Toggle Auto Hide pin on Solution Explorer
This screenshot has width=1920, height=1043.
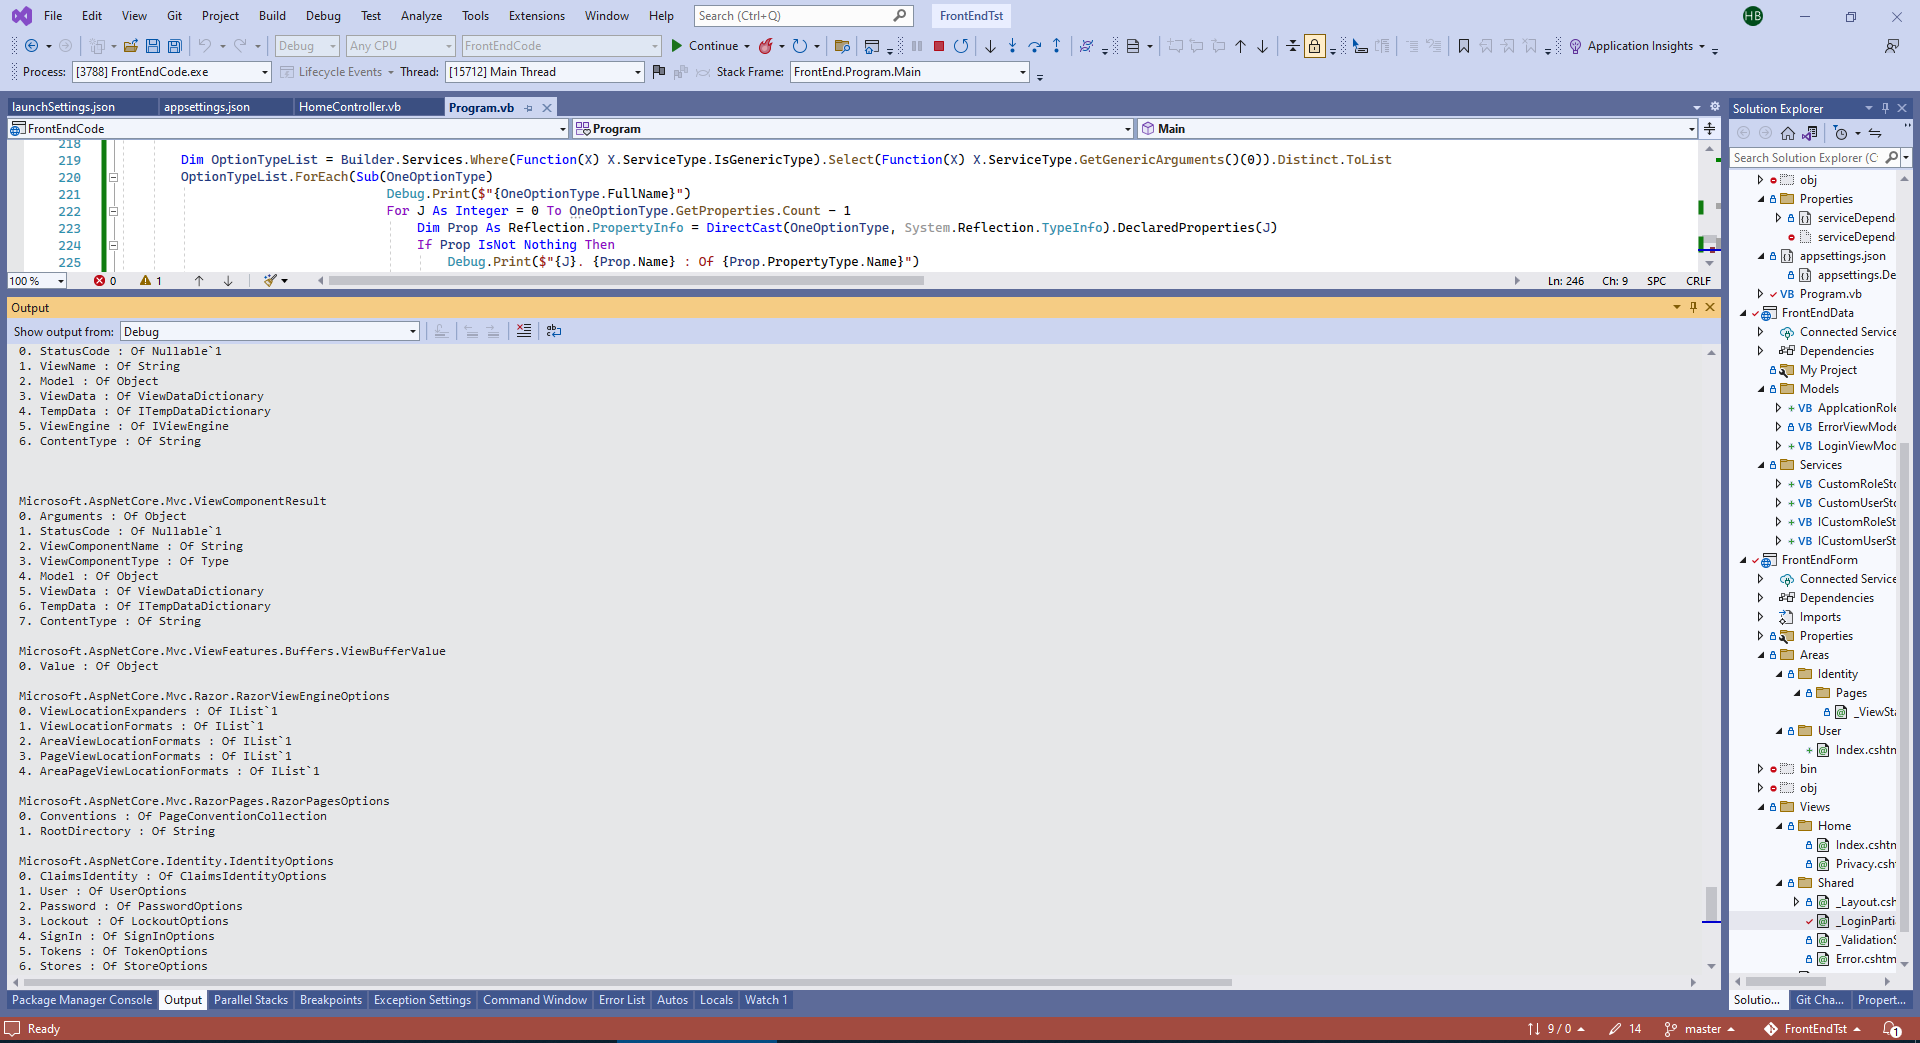[x=1885, y=108]
